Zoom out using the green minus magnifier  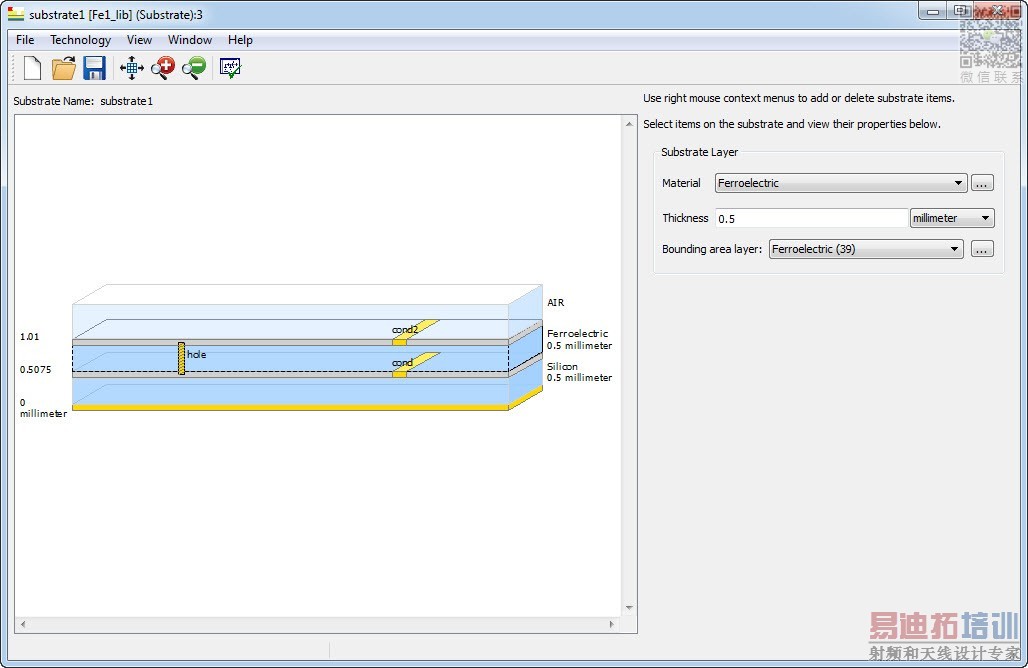point(193,68)
